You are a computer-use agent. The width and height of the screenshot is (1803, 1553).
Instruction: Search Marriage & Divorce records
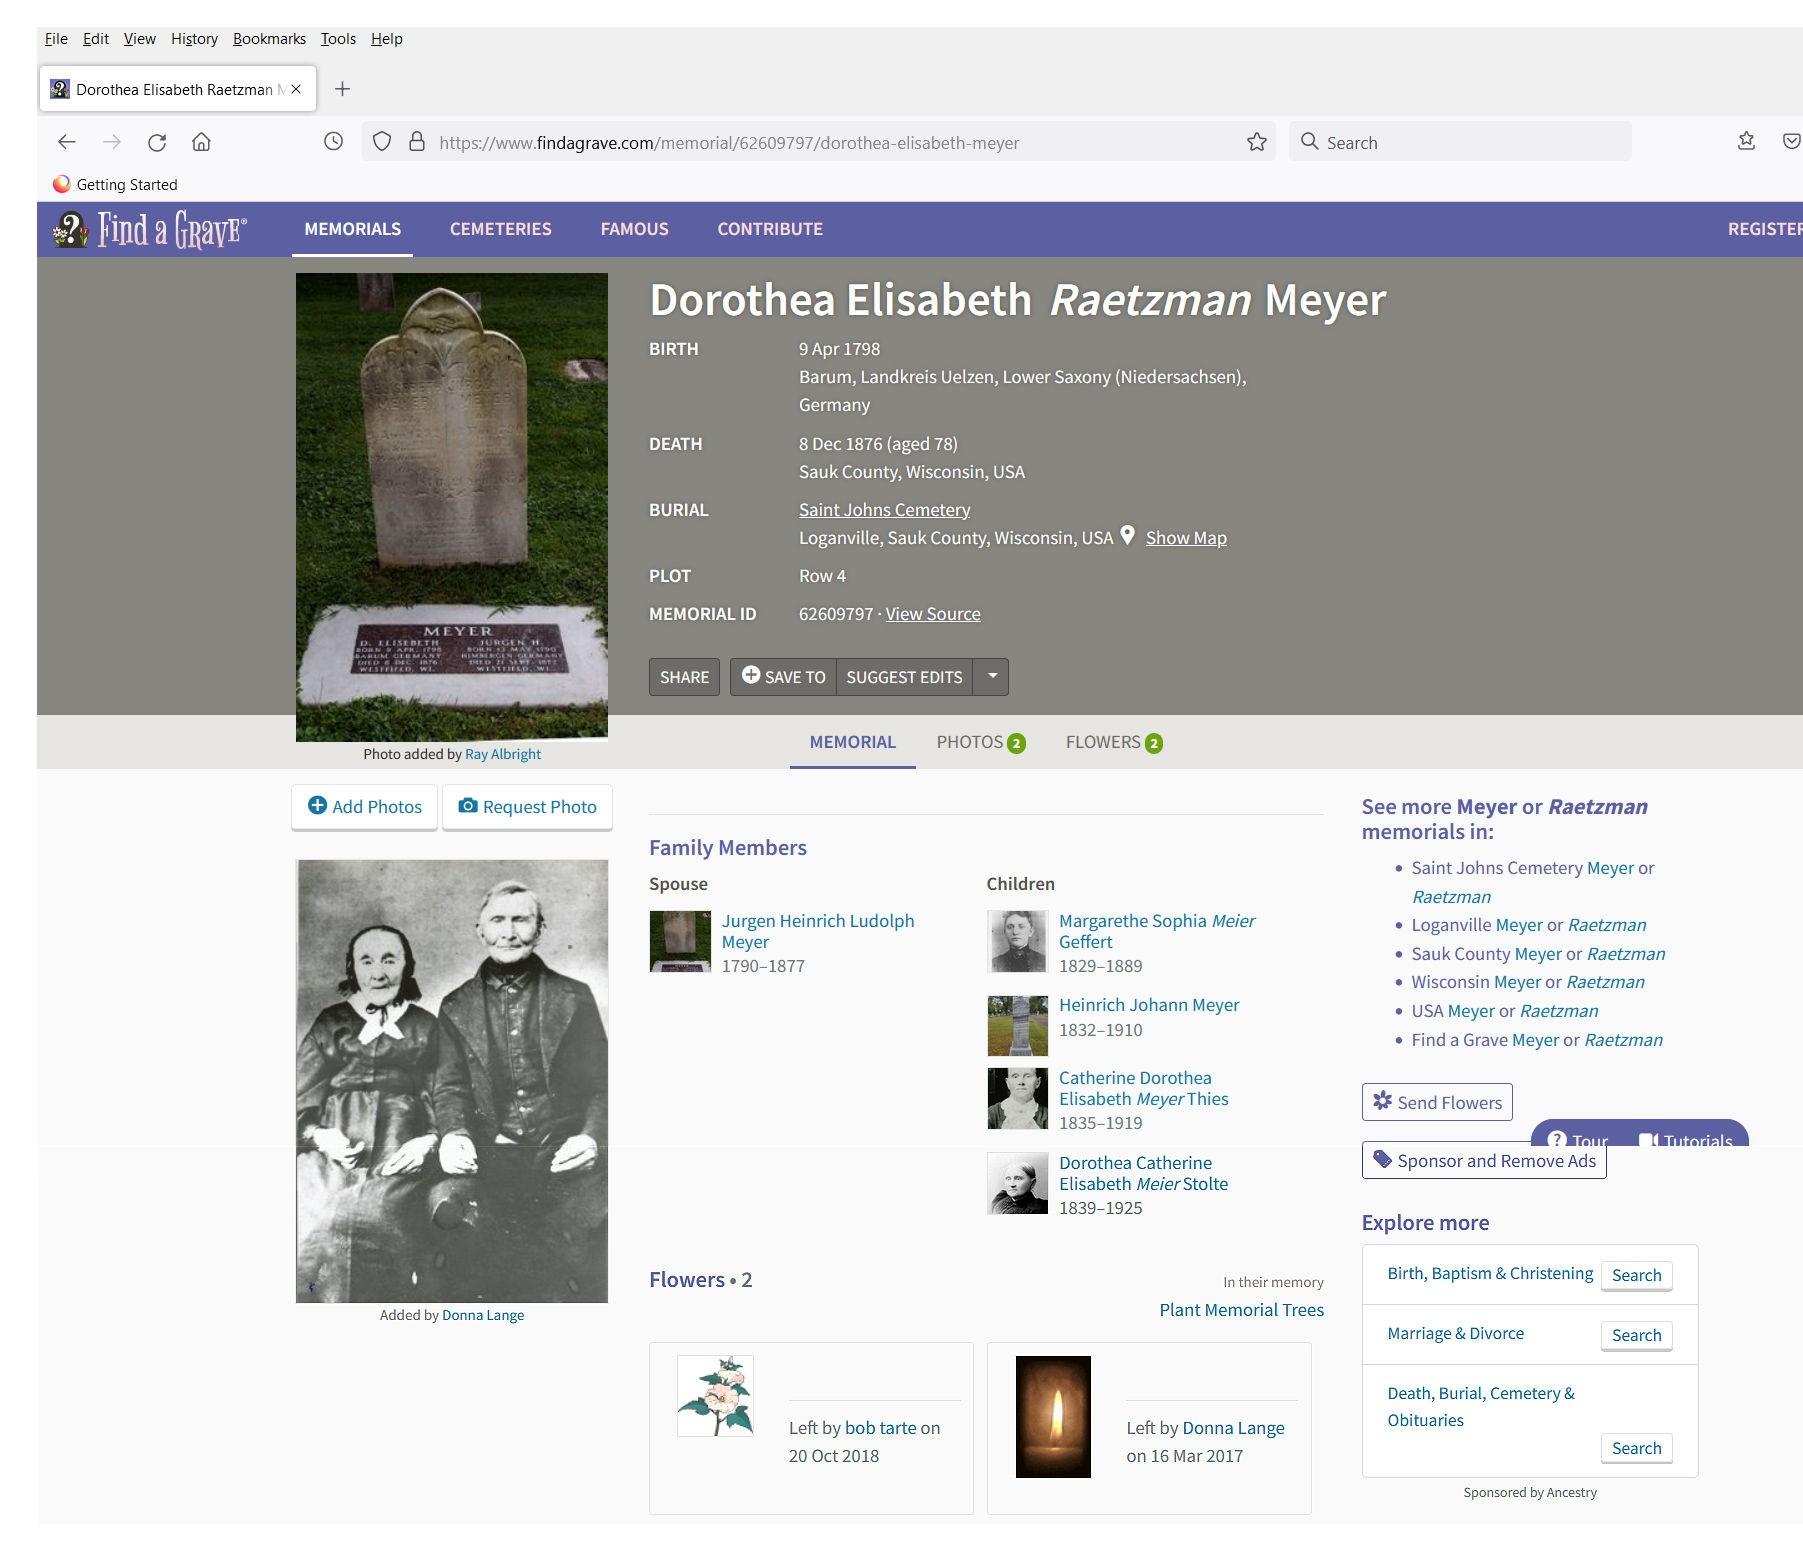tap(1636, 1335)
